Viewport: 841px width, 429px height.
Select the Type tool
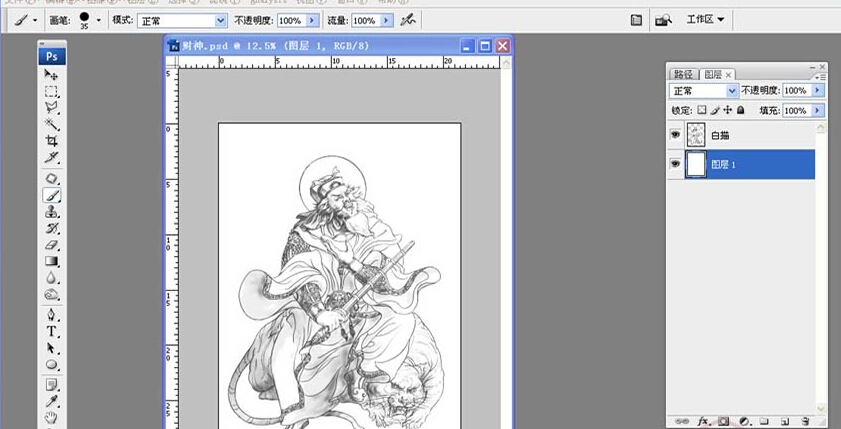pos(51,331)
